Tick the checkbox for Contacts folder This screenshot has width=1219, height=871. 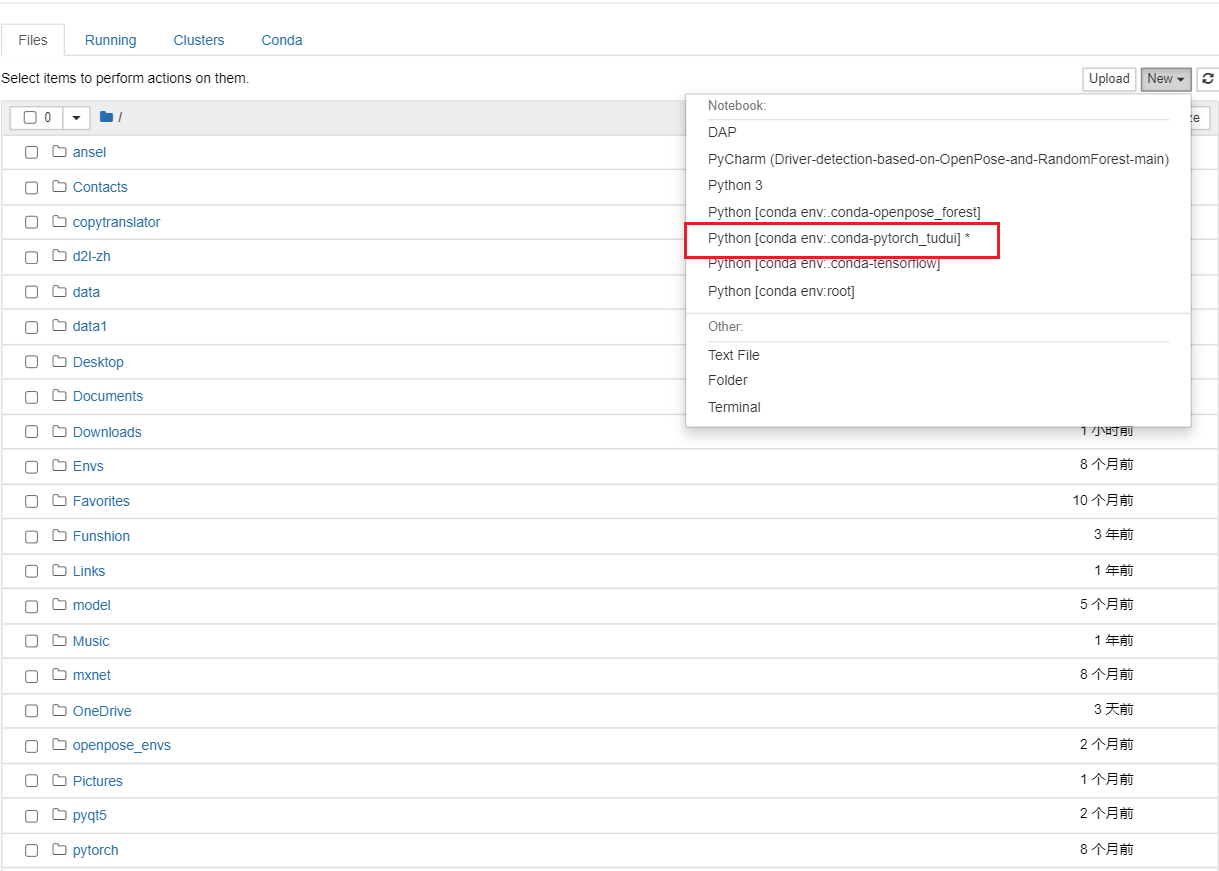coord(32,187)
